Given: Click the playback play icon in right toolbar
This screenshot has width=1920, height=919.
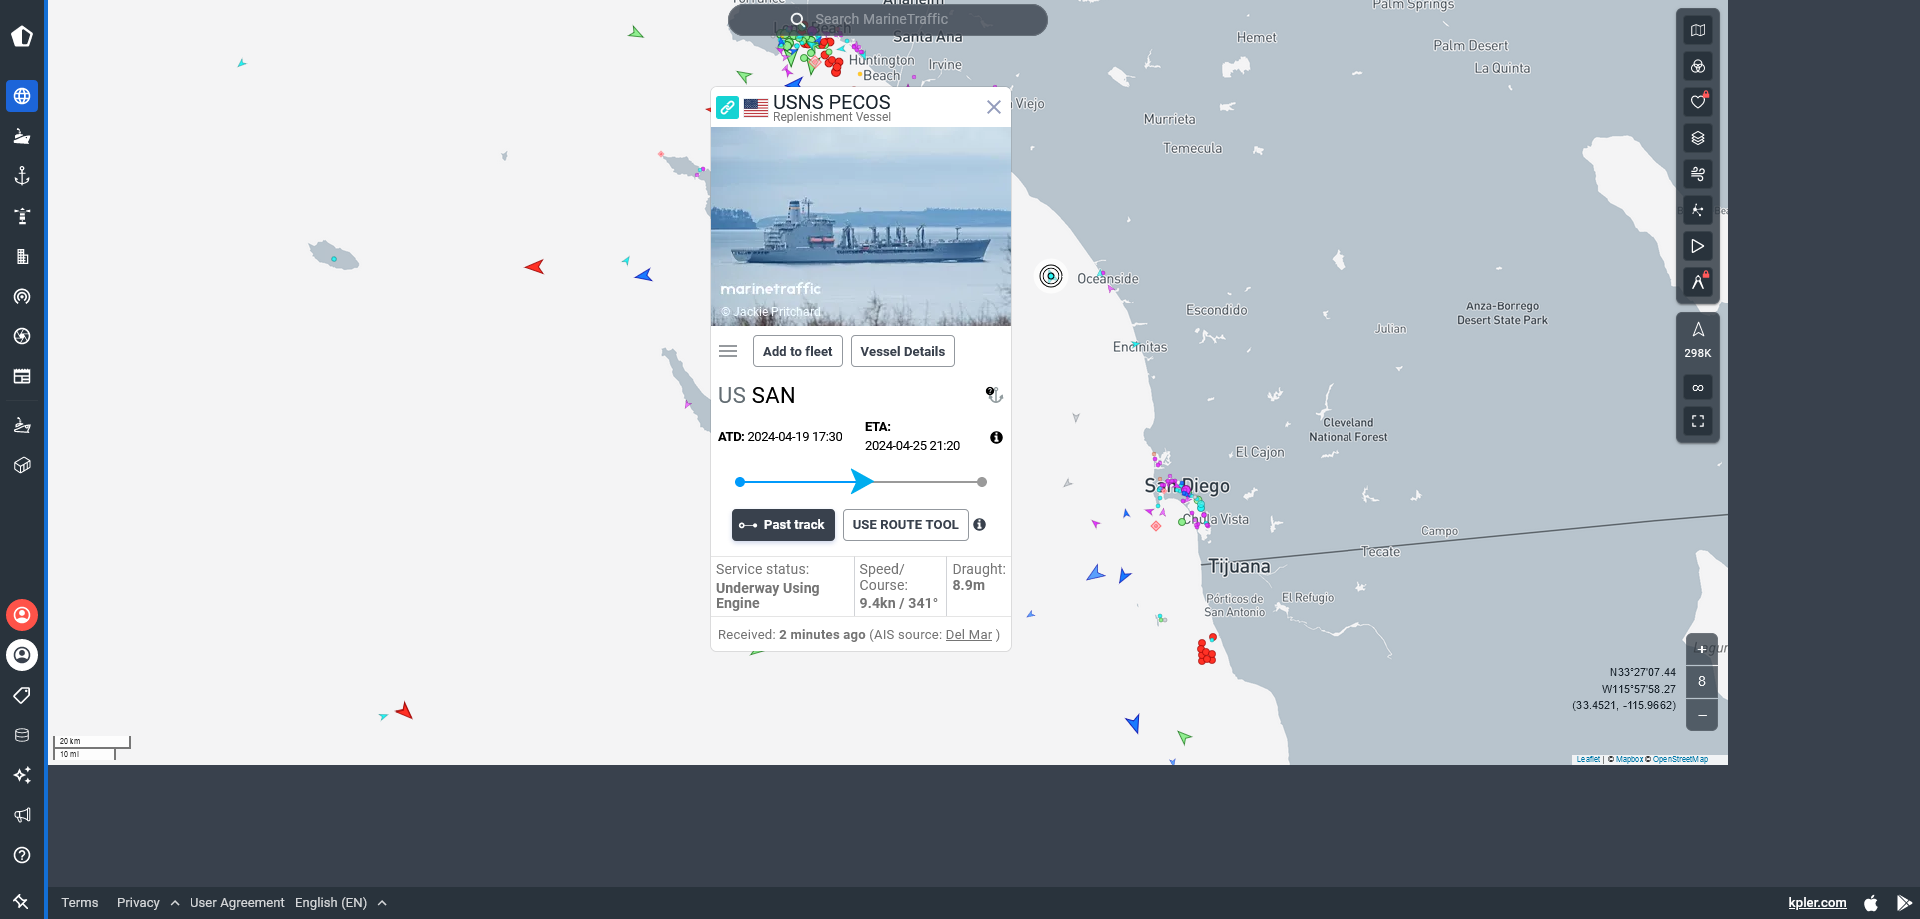Looking at the screenshot, I should 1698,246.
